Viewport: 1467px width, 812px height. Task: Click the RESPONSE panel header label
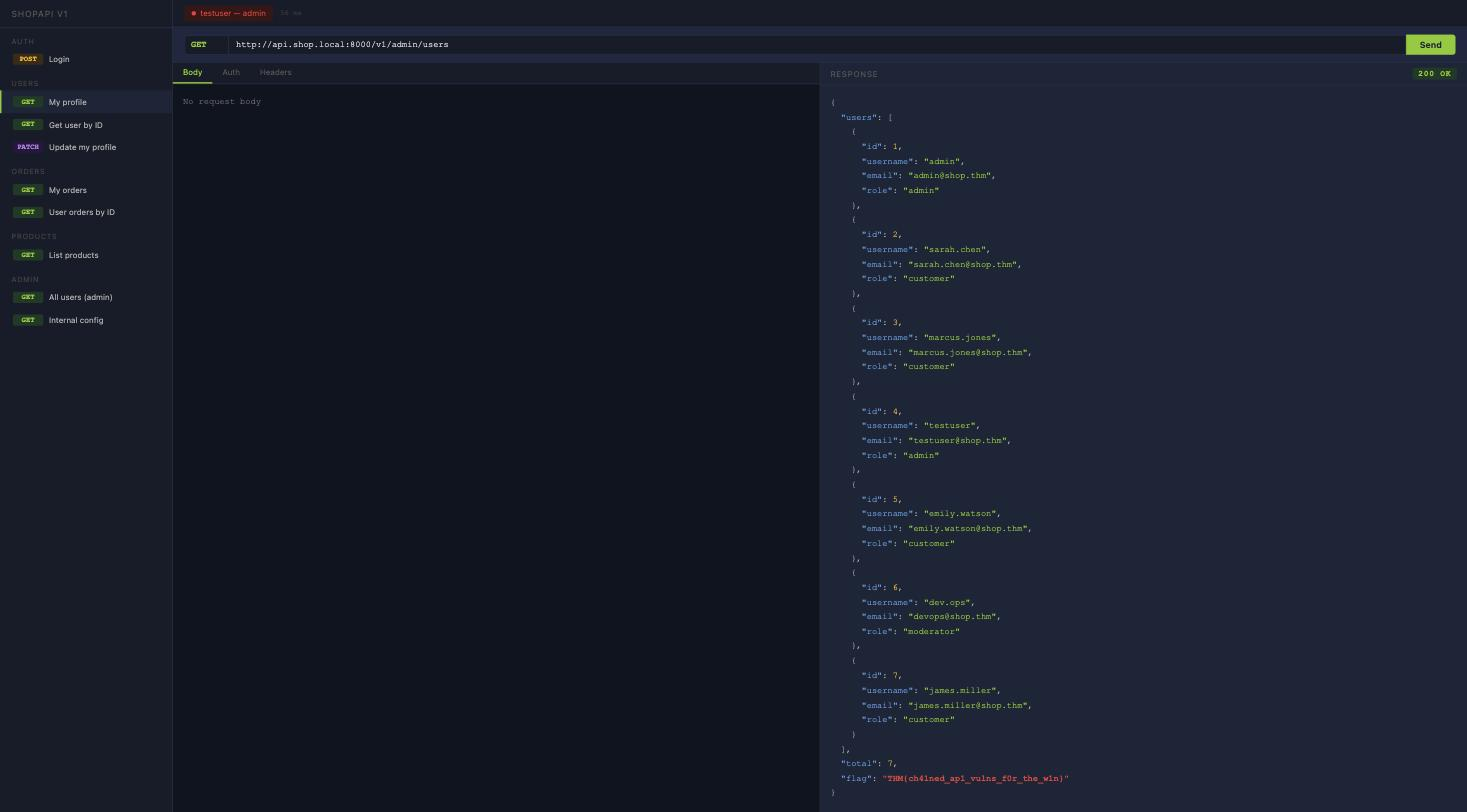pyautogui.click(x=854, y=74)
